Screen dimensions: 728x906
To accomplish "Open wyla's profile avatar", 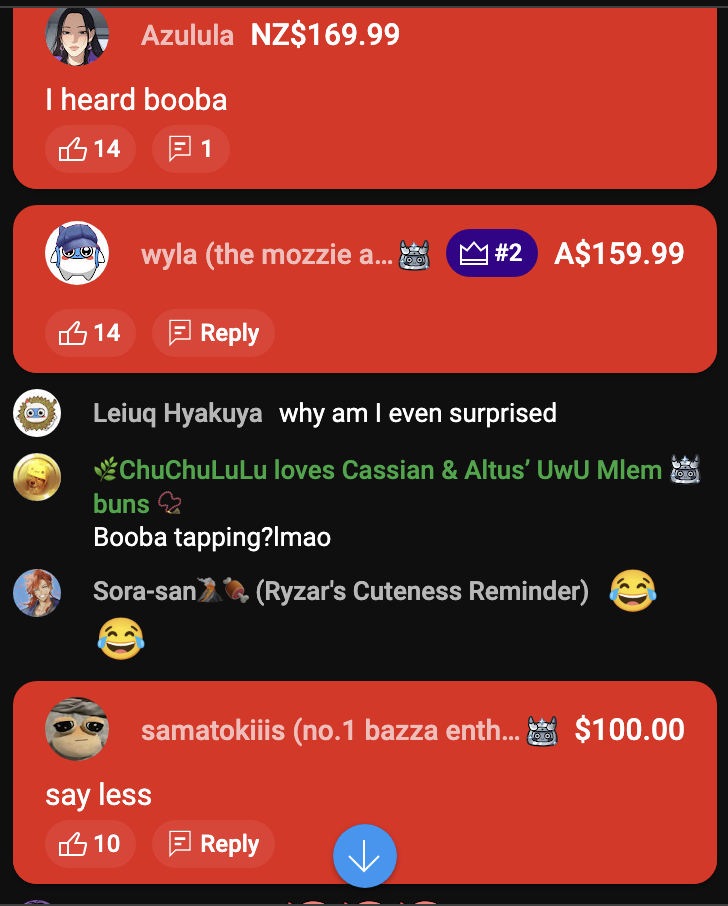I will pyautogui.click(x=77, y=253).
